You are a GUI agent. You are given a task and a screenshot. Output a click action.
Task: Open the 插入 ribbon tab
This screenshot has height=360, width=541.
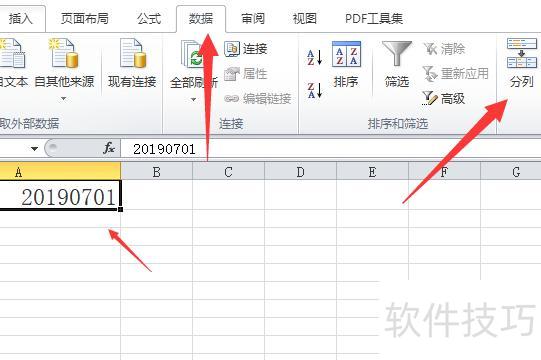coord(21,18)
